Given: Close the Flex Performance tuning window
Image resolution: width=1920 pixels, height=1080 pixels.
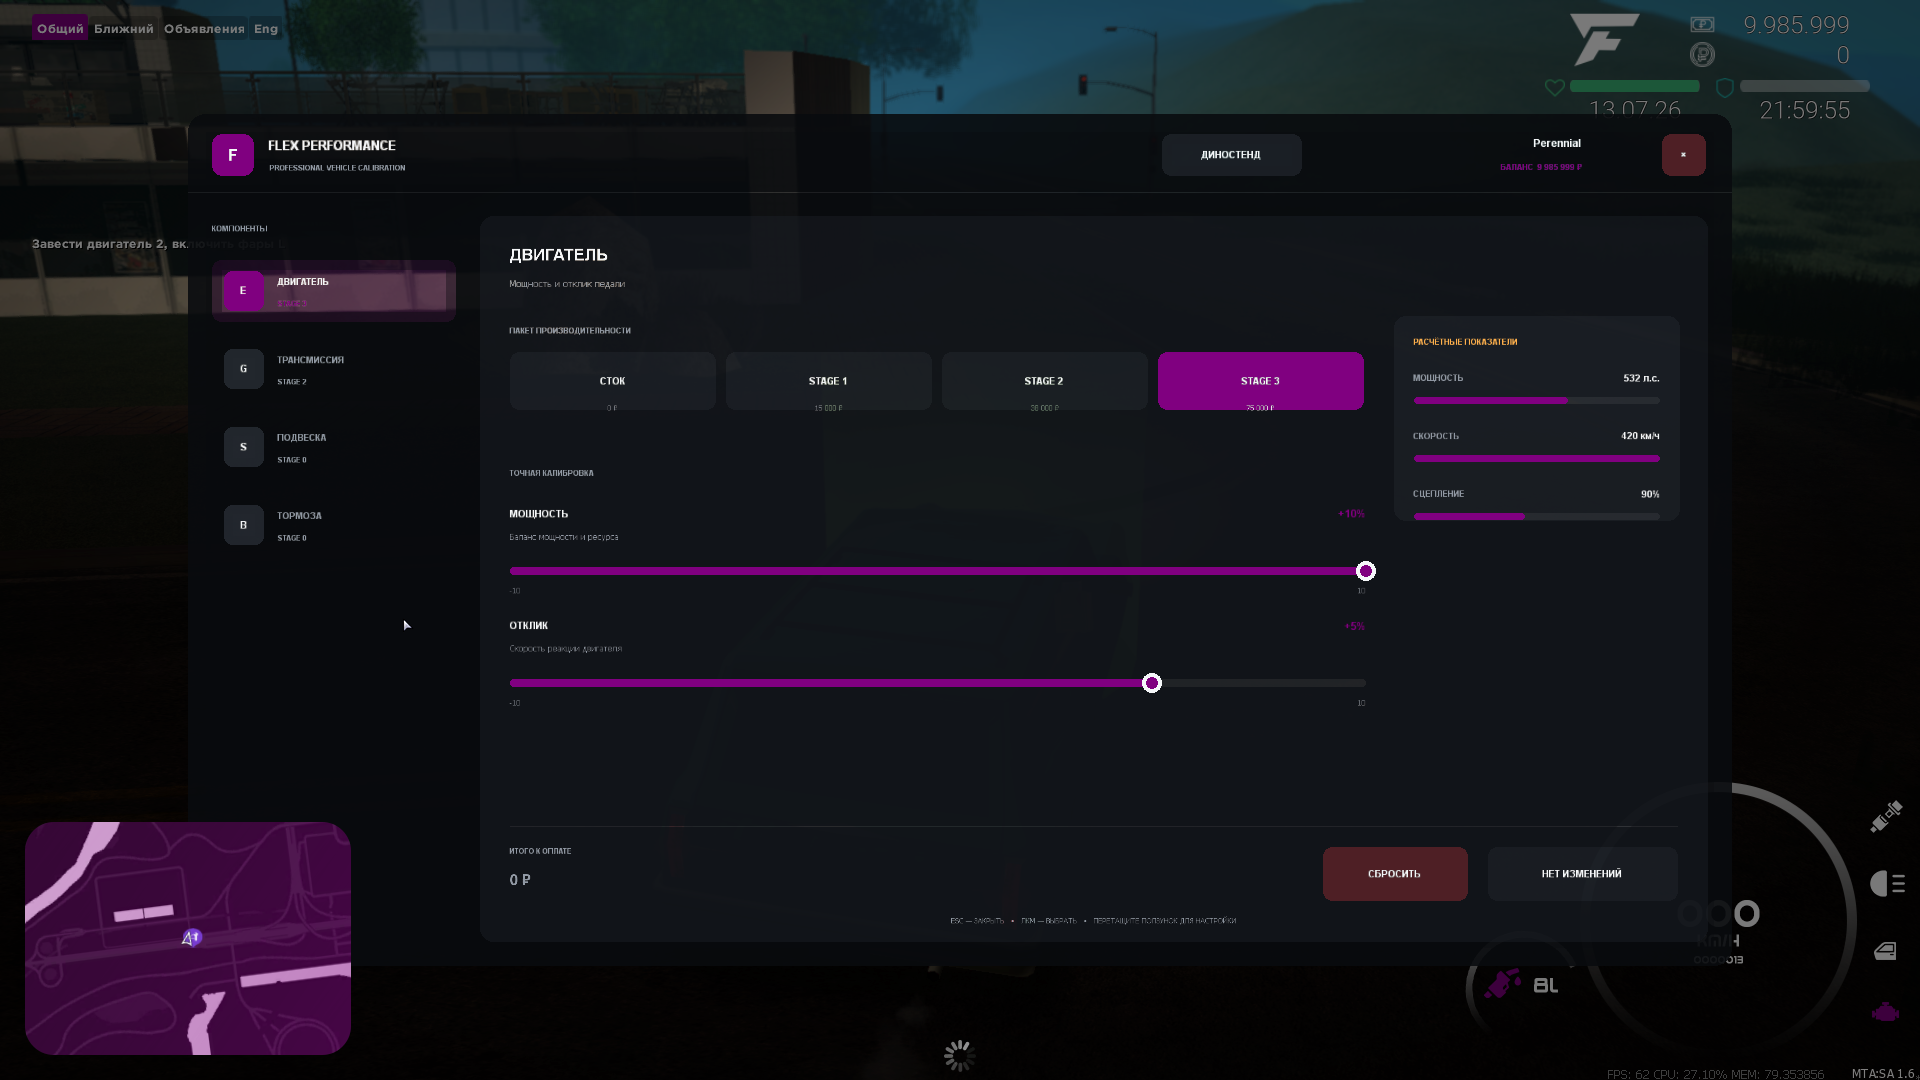Looking at the screenshot, I should coord(1683,155).
